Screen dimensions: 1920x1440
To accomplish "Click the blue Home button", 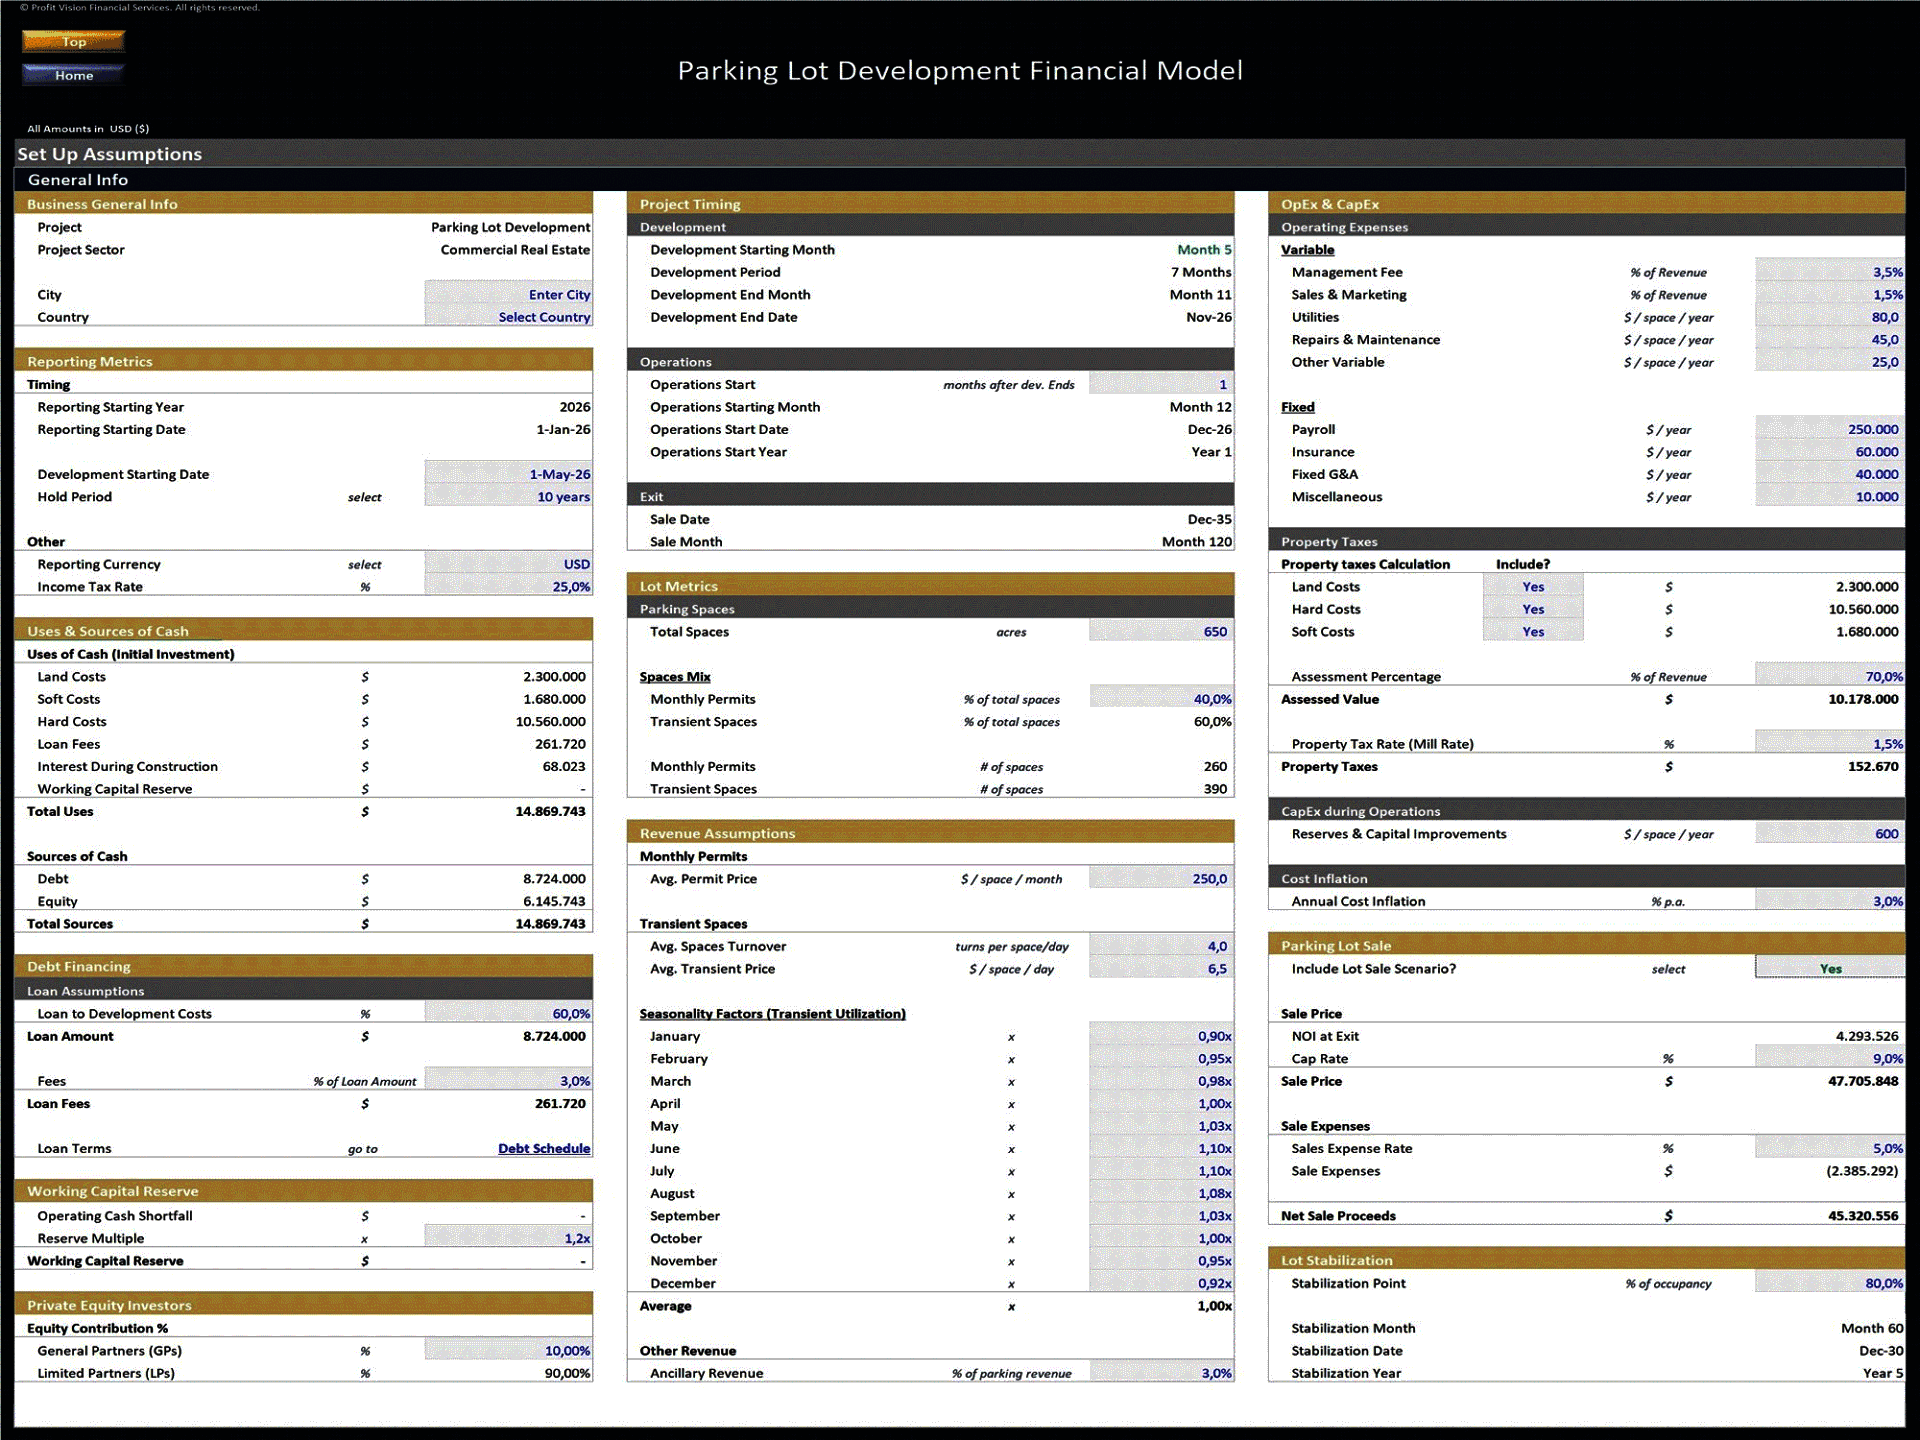I will click(73, 75).
